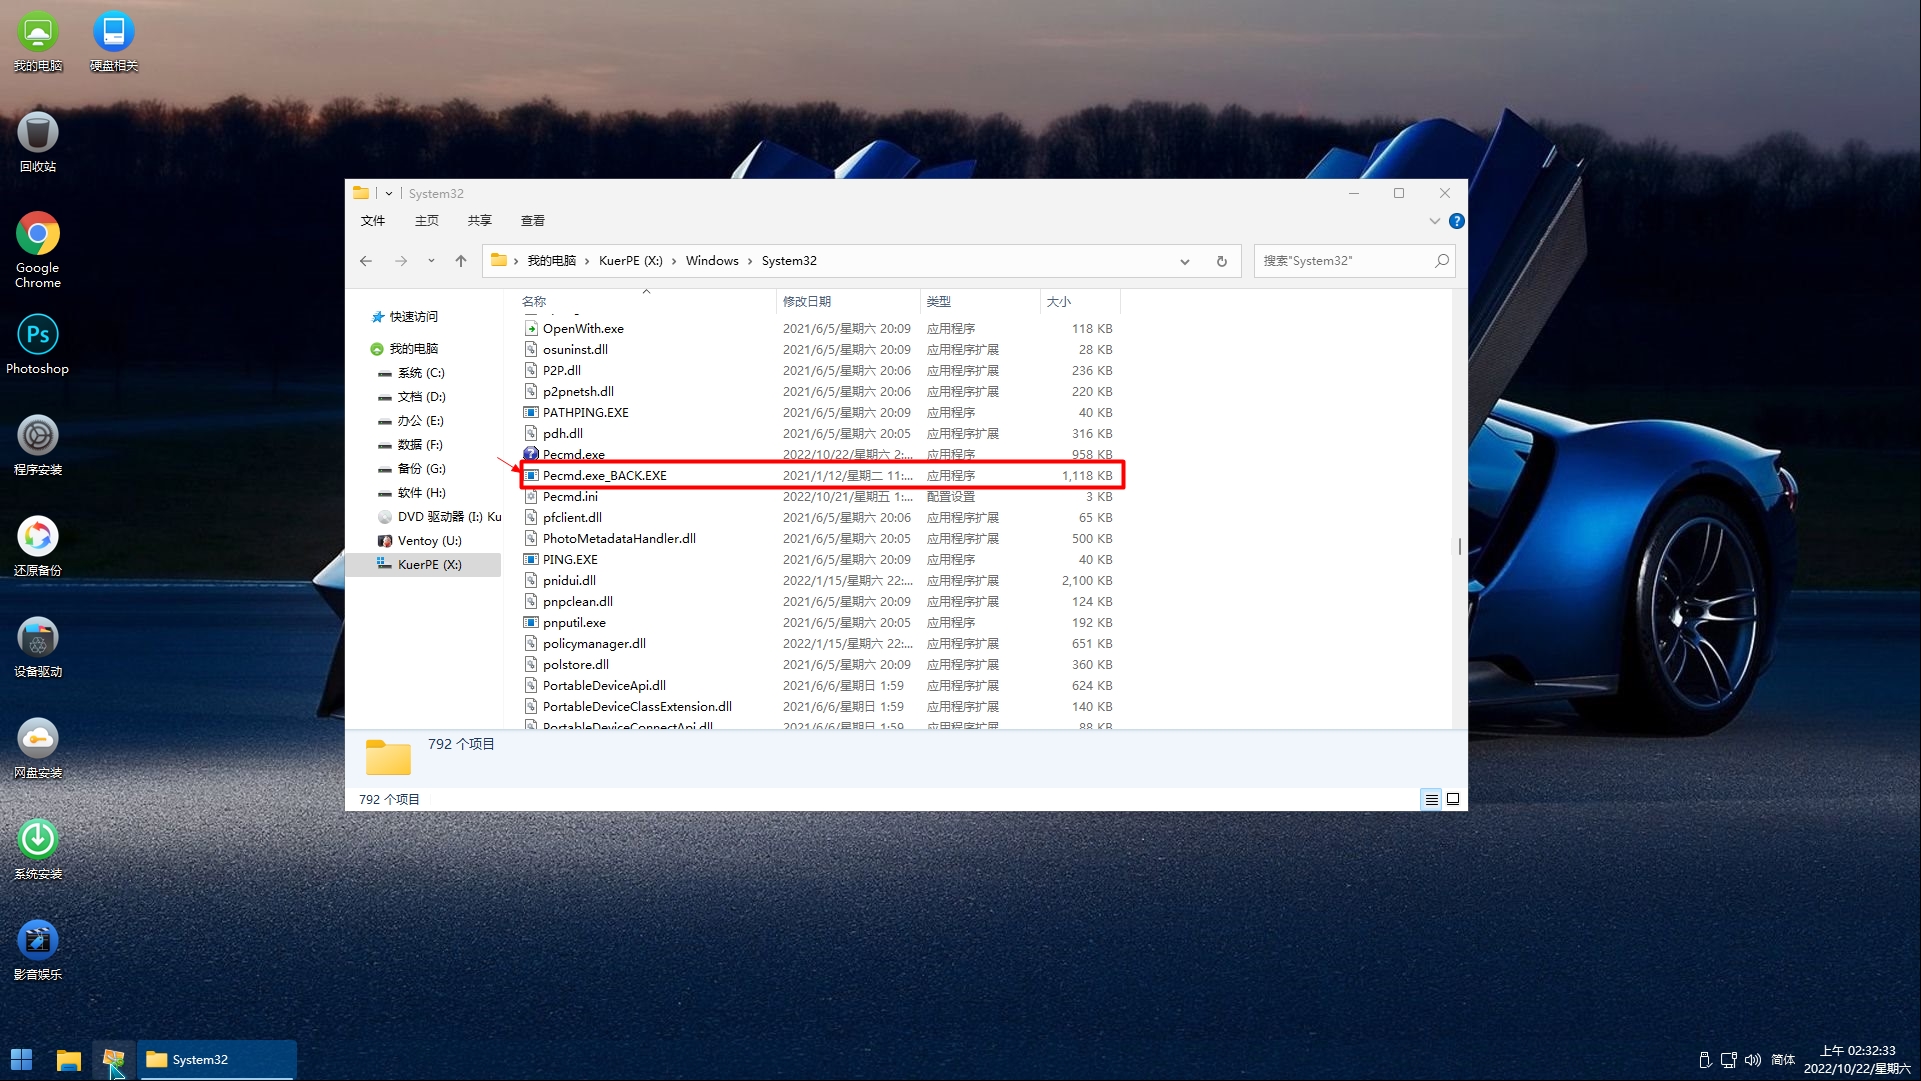Open the 硬盘相关 desktop icon
Image resolution: width=1921 pixels, height=1081 pixels.
[113, 42]
